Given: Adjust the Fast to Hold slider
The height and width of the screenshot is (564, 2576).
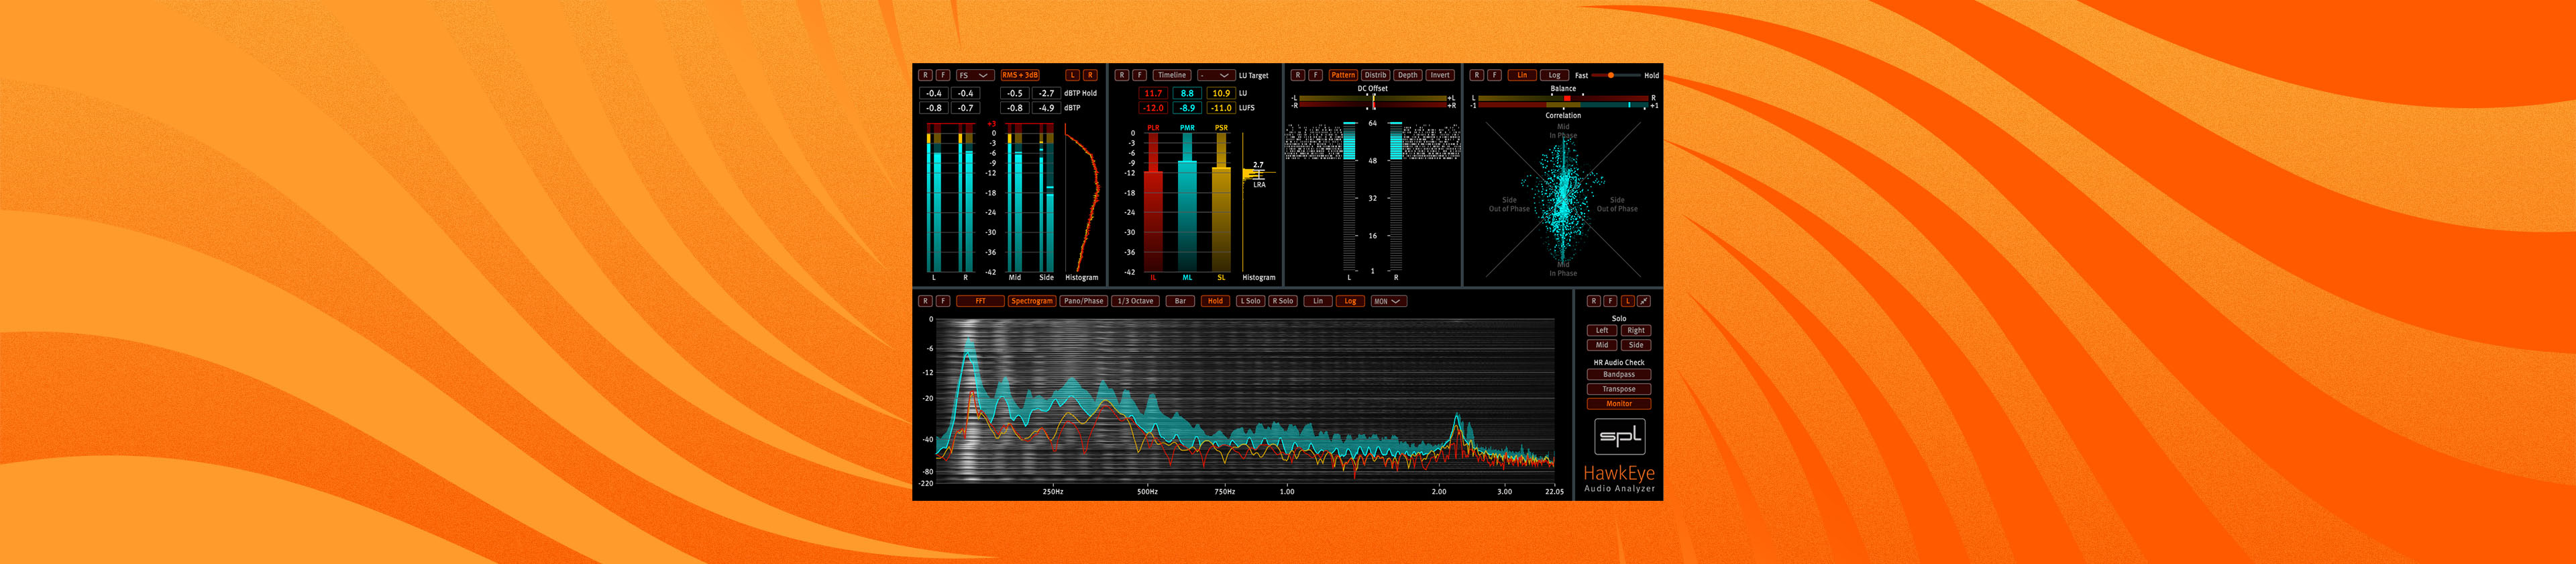Looking at the screenshot, I should (1610, 75).
